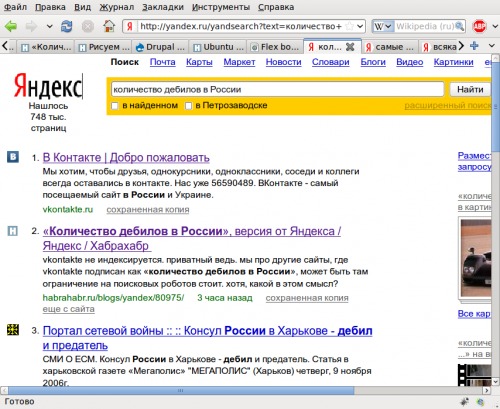Open the Правка menu
Viewport: 500px width, 409px height.
(x=50, y=7)
